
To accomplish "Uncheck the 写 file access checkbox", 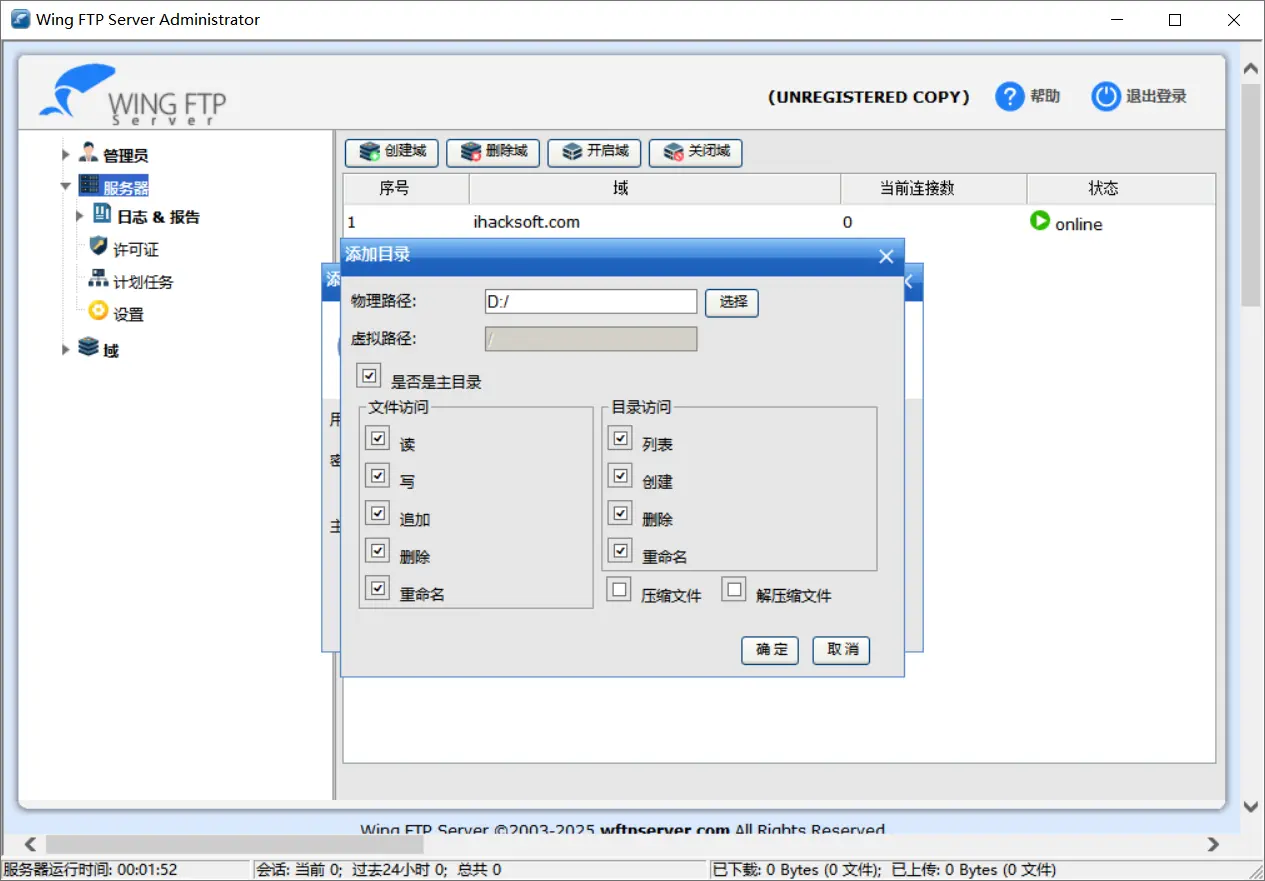I will pyautogui.click(x=377, y=476).
